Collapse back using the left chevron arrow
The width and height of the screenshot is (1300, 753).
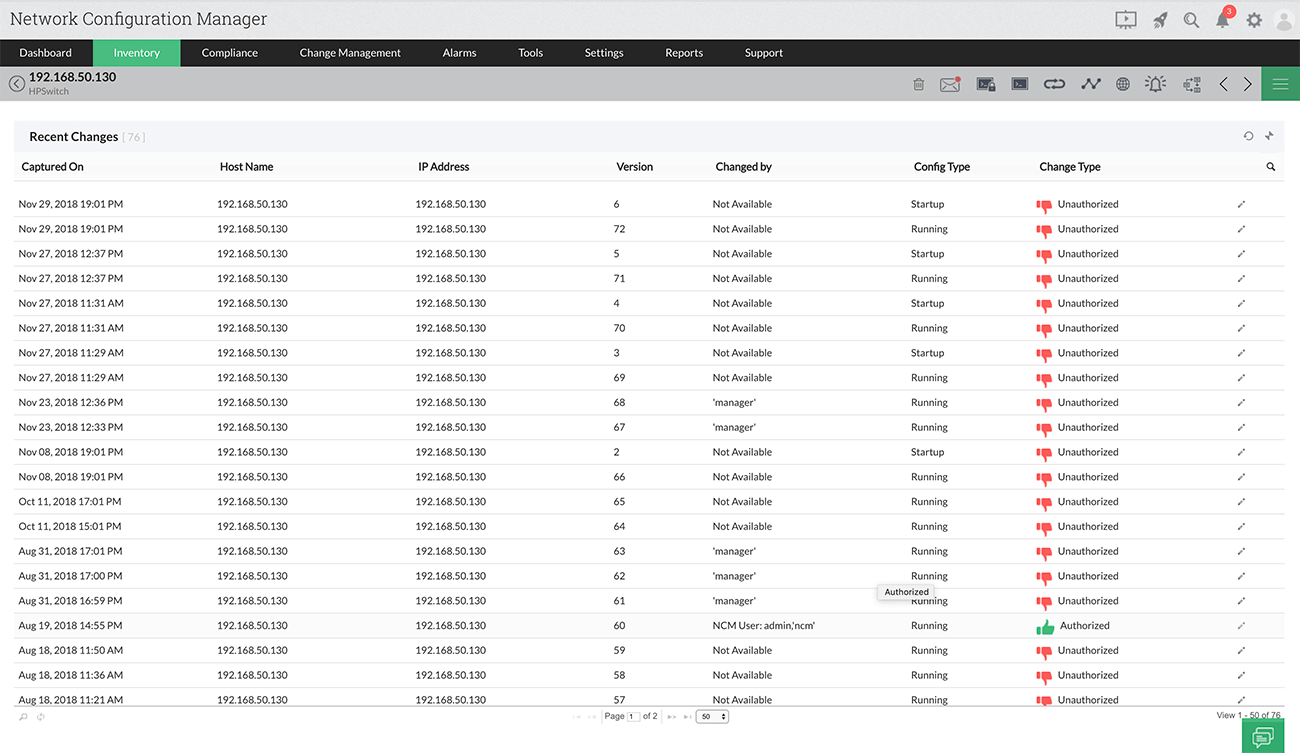point(1223,84)
